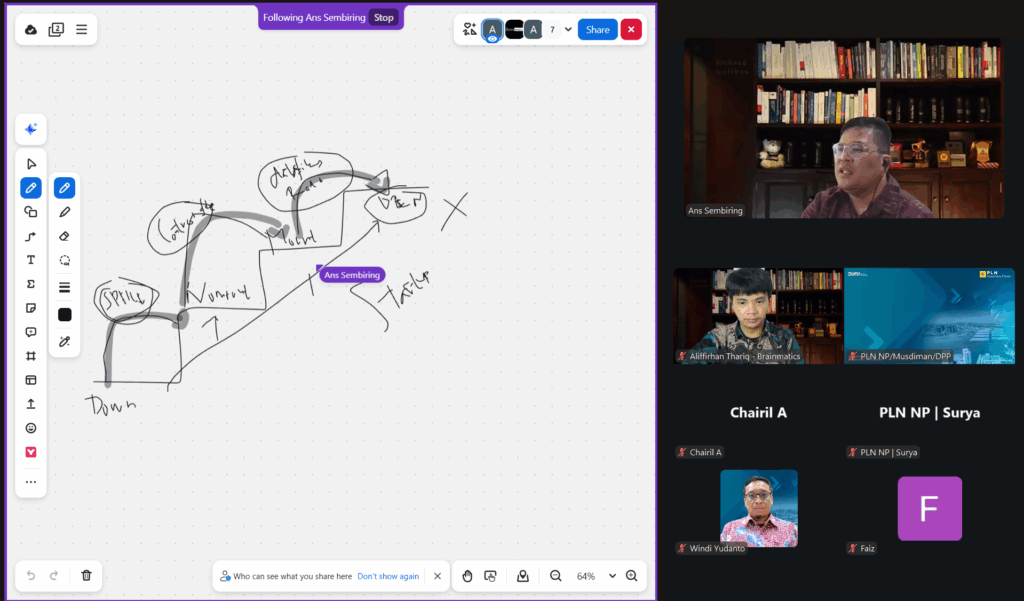This screenshot has width=1024, height=601.
Task: Select the Text tool
Action: (x=31, y=260)
